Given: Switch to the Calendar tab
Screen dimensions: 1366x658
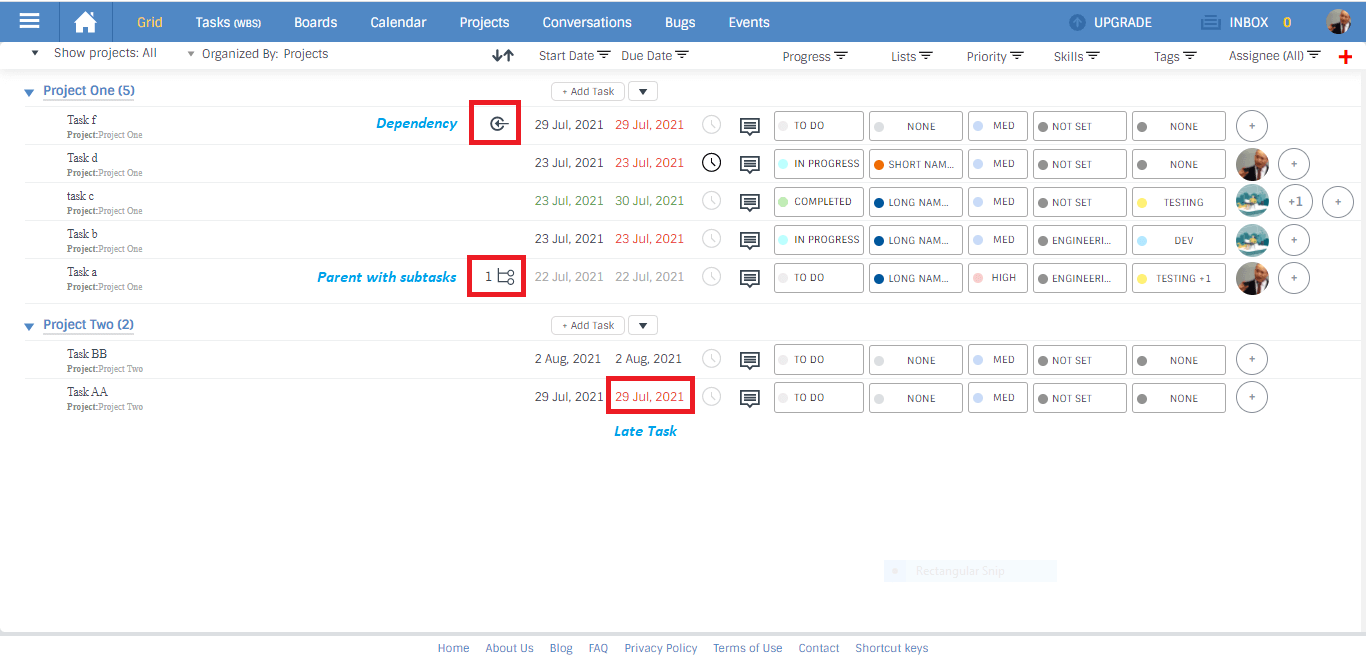Looking at the screenshot, I should [x=398, y=22].
